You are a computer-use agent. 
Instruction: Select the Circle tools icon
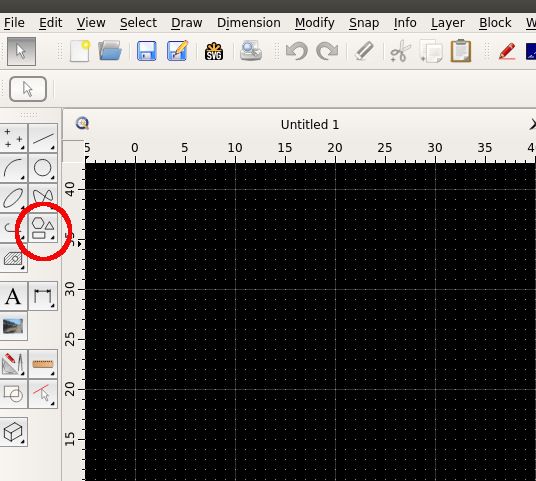43,168
